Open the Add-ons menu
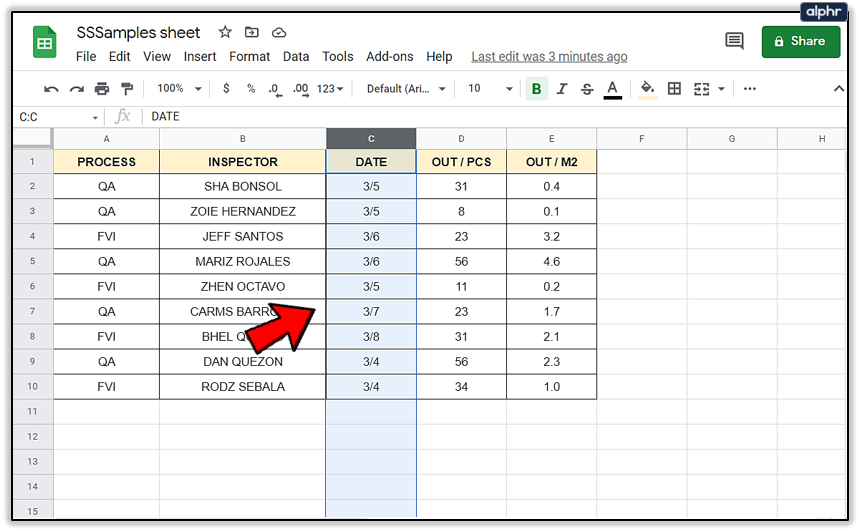 (x=389, y=57)
